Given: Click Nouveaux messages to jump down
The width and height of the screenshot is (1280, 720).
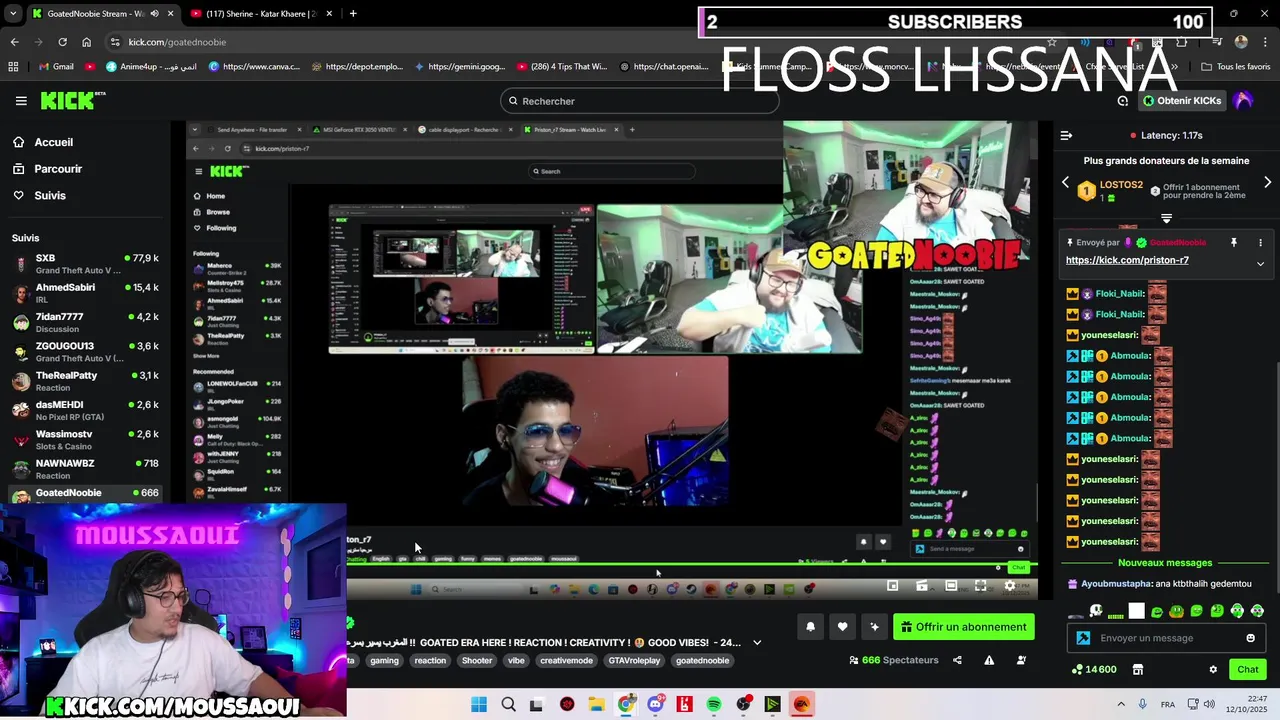Looking at the screenshot, I should coord(1165,563).
